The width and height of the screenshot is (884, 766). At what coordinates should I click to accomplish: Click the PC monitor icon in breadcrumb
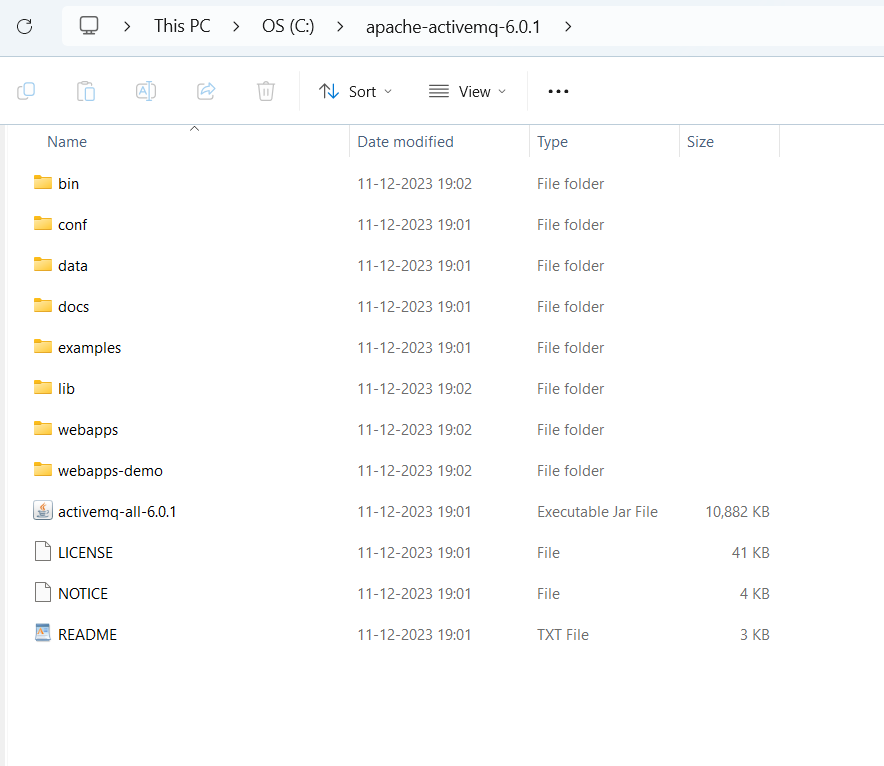pos(89,26)
